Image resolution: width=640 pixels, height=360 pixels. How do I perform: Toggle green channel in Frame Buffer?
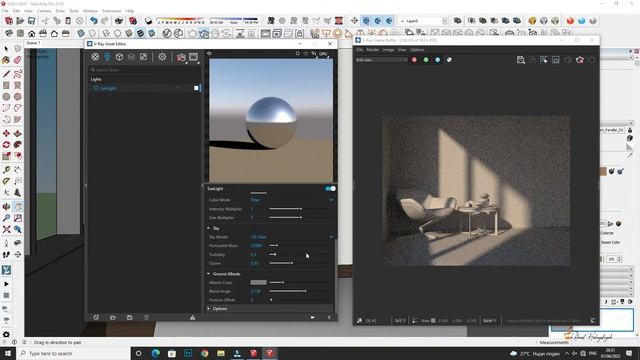[426, 60]
